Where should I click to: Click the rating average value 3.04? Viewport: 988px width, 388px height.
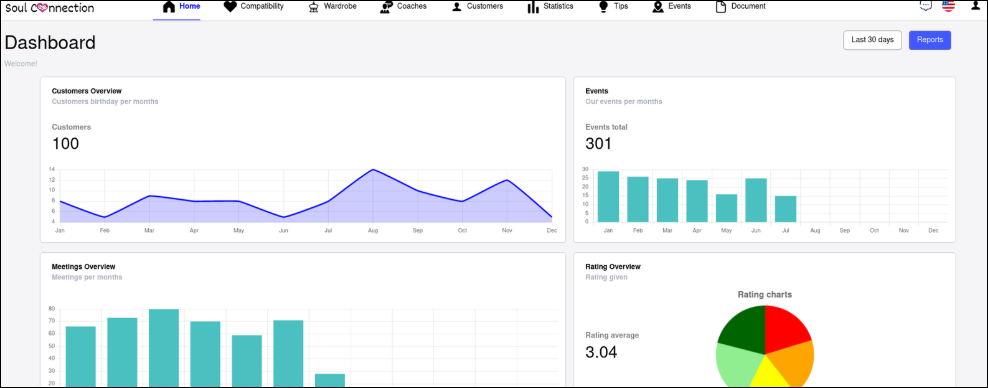pos(601,353)
